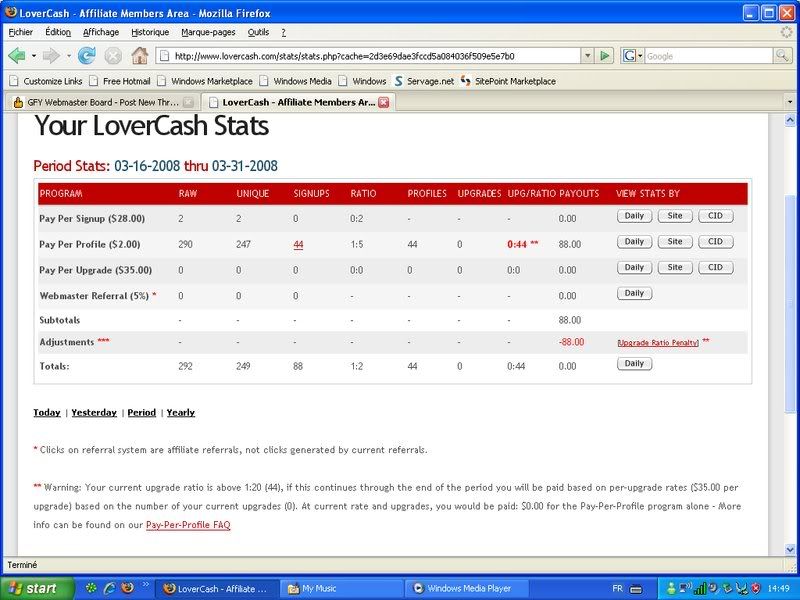Open the list all tabs dropdown

pyautogui.click(x=790, y=102)
